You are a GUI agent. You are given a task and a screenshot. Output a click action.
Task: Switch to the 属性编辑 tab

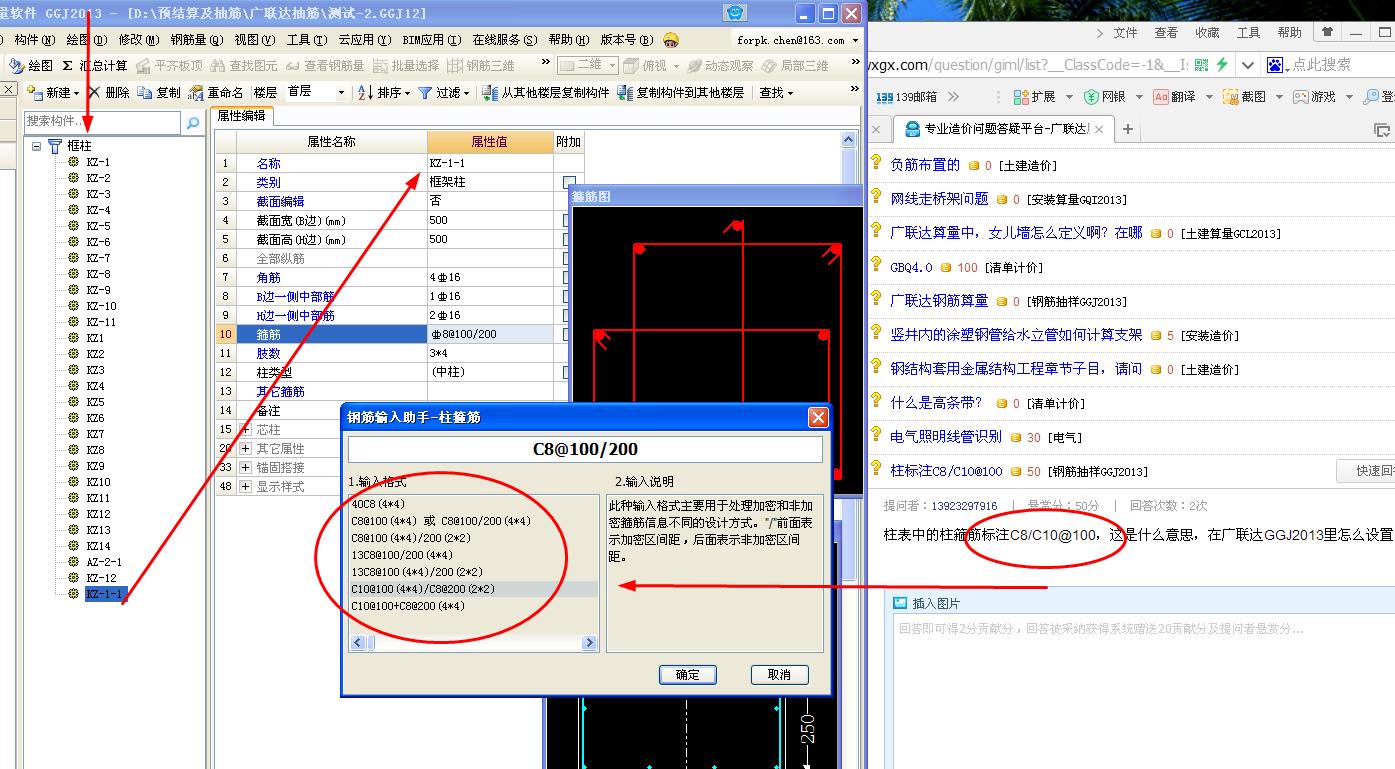pos(242,115)
